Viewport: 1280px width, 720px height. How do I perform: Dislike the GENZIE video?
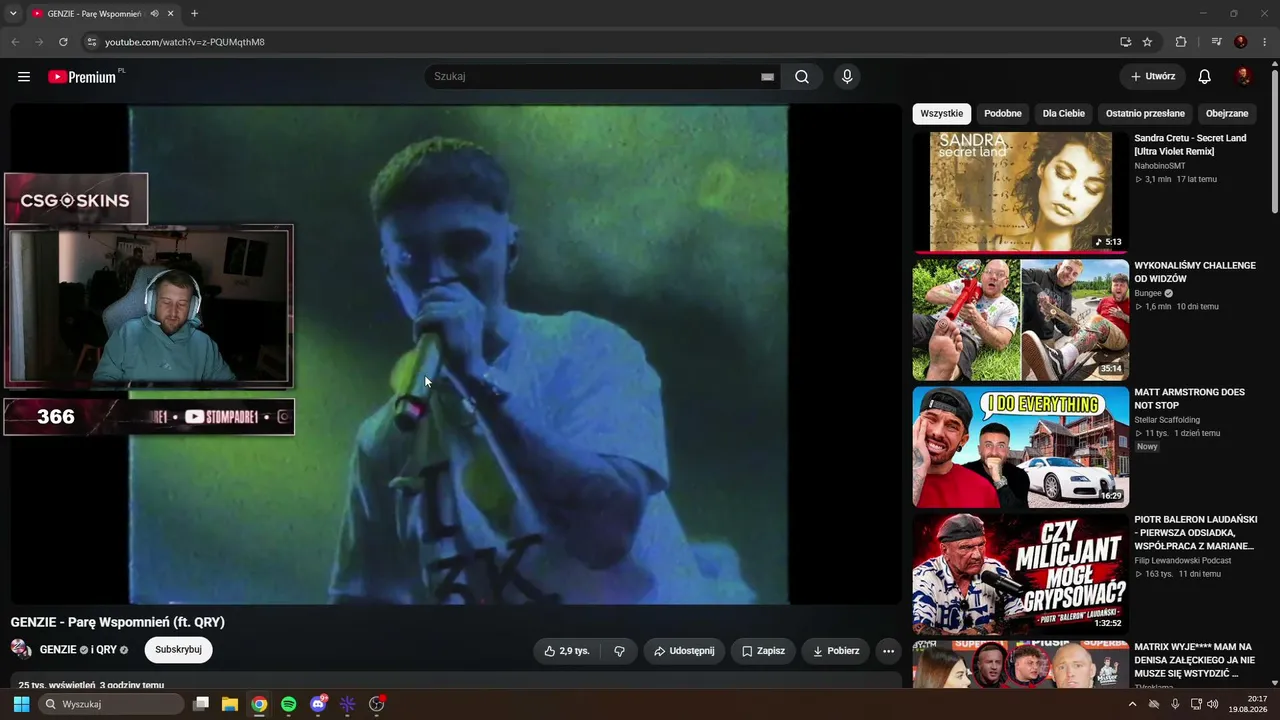tap(619, 651)
